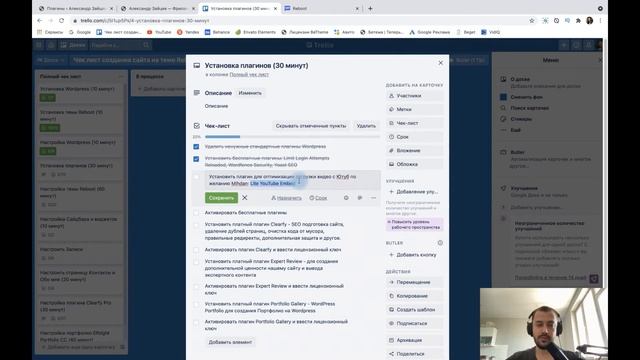Switch to the Reboot browser tab
Screen dimensions: 640x360
click(x=320, y=9)
